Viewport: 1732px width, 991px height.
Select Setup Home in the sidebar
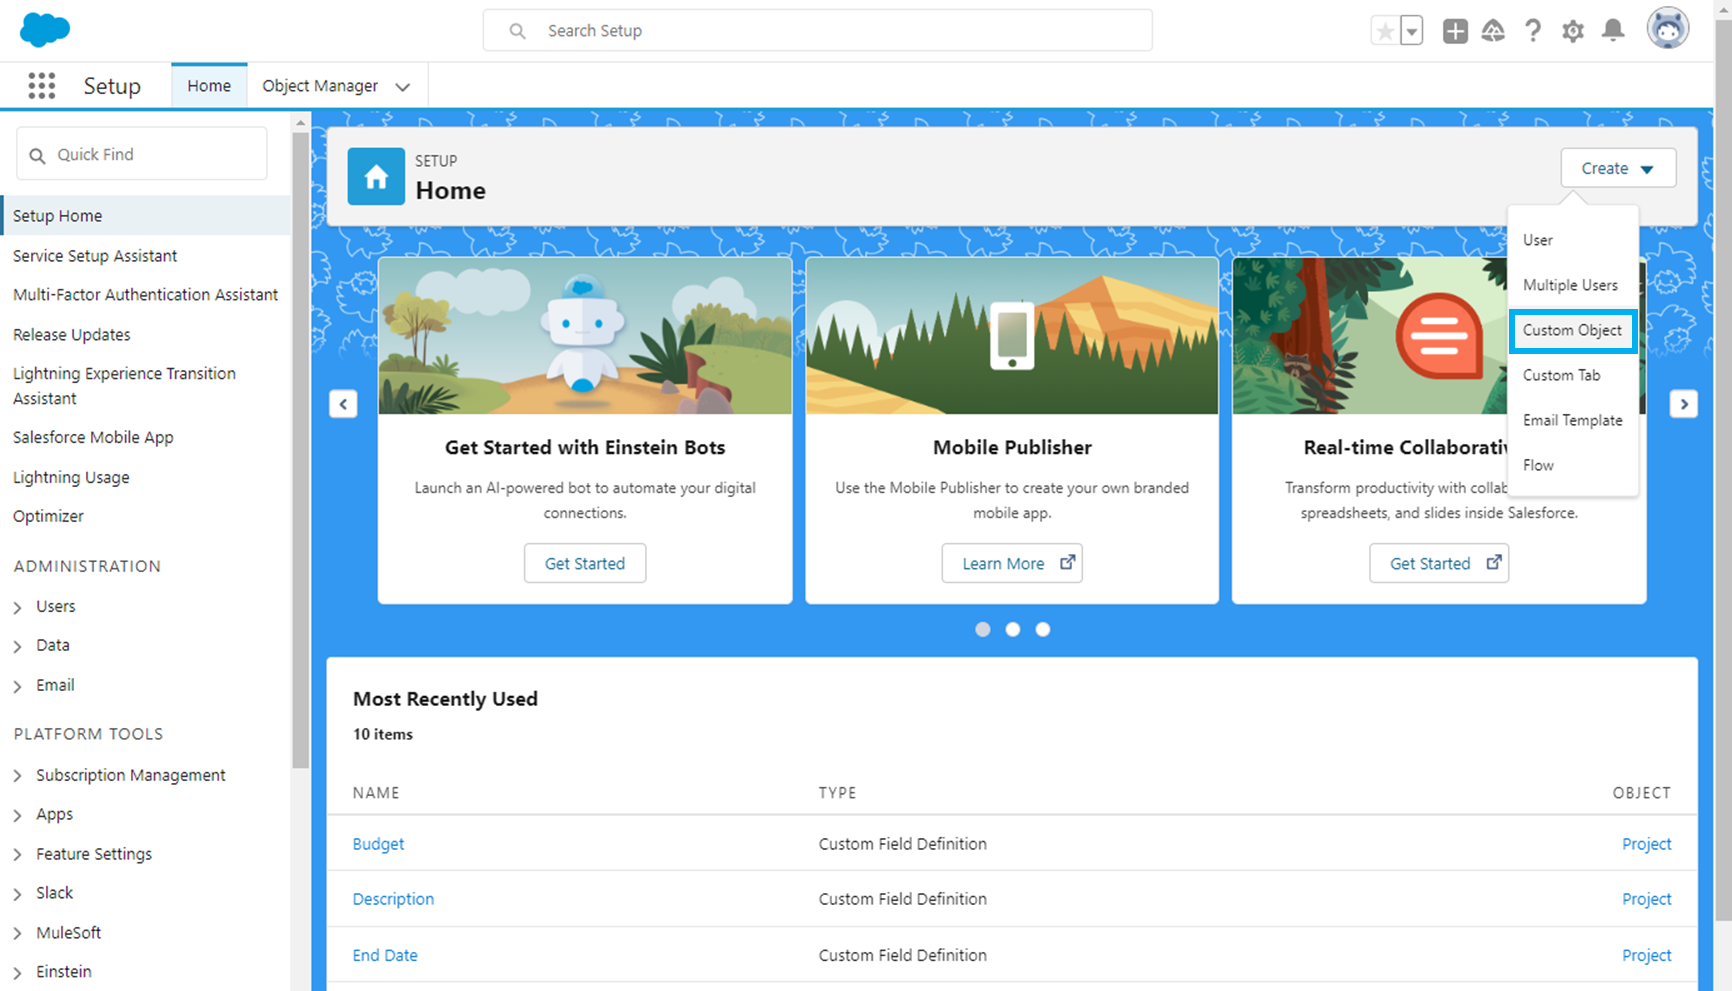click(x=147, y=216)
